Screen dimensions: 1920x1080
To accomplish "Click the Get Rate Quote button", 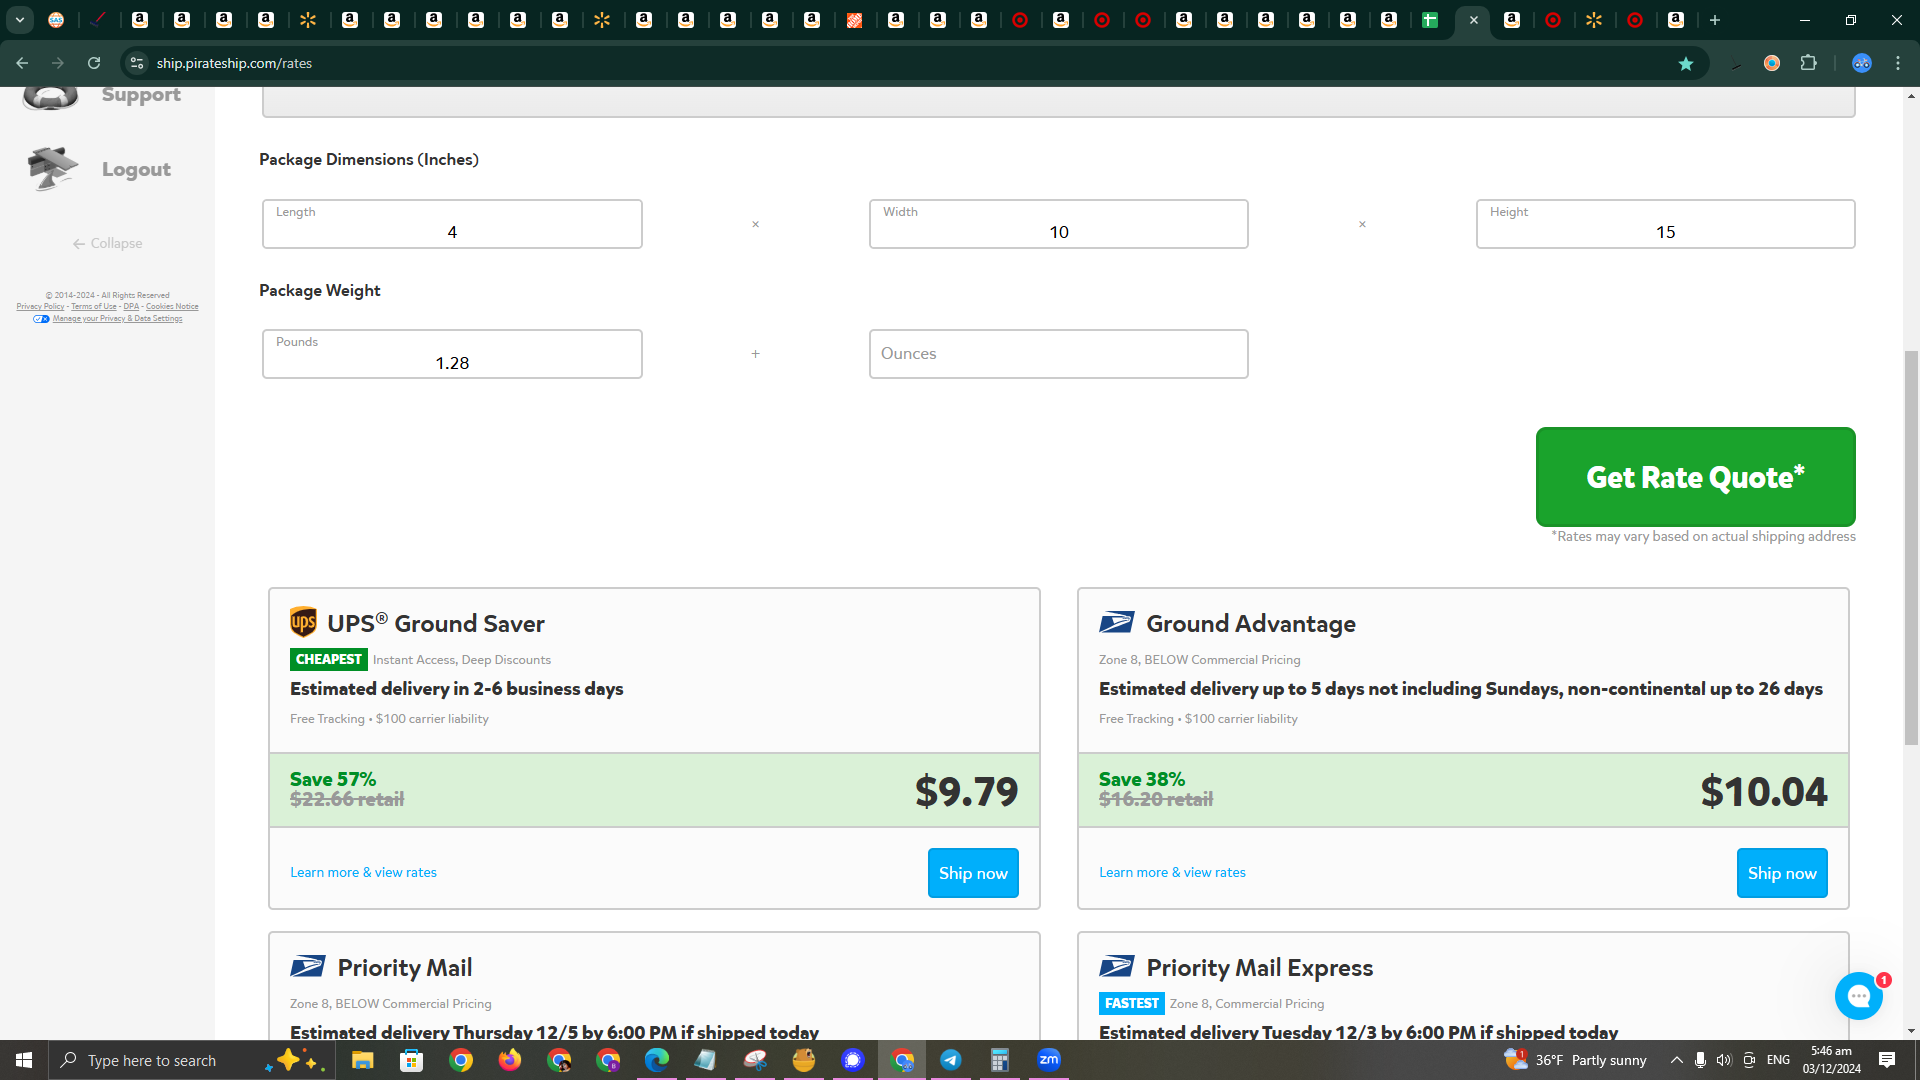I will 1695,477.
